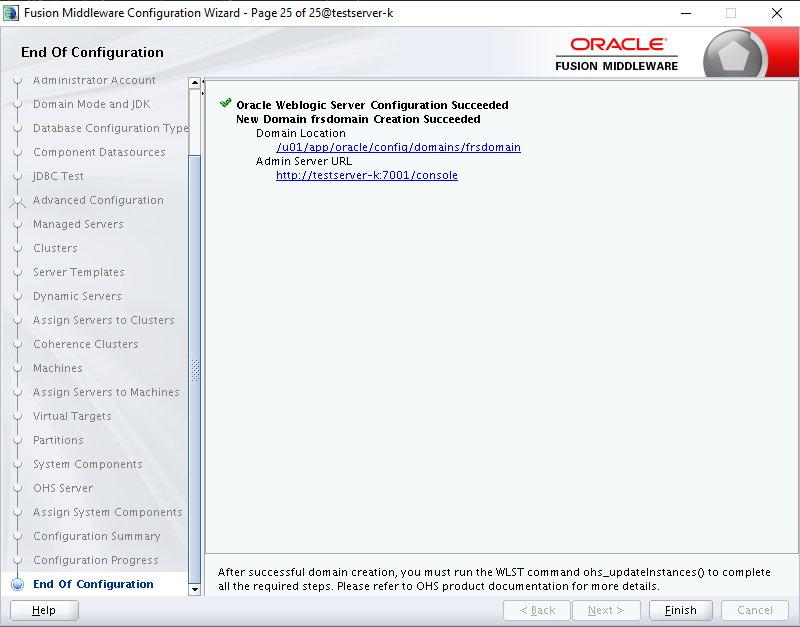Select Domain Mode and JDK step
This screenshot has width=800, height=627.
tap(92, 104)
